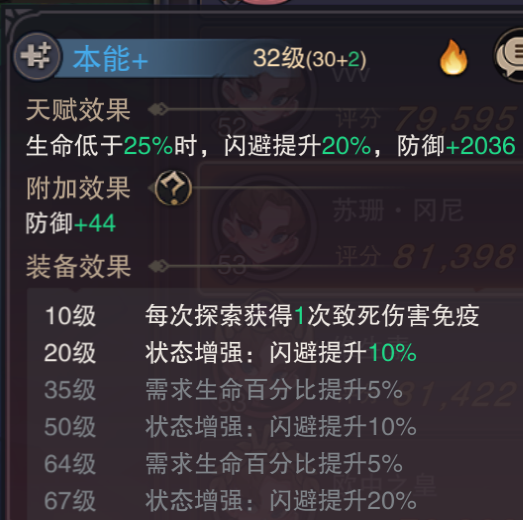The image size is (523, 520).
Task: Click the flame icon near level text
Action: 453,57
